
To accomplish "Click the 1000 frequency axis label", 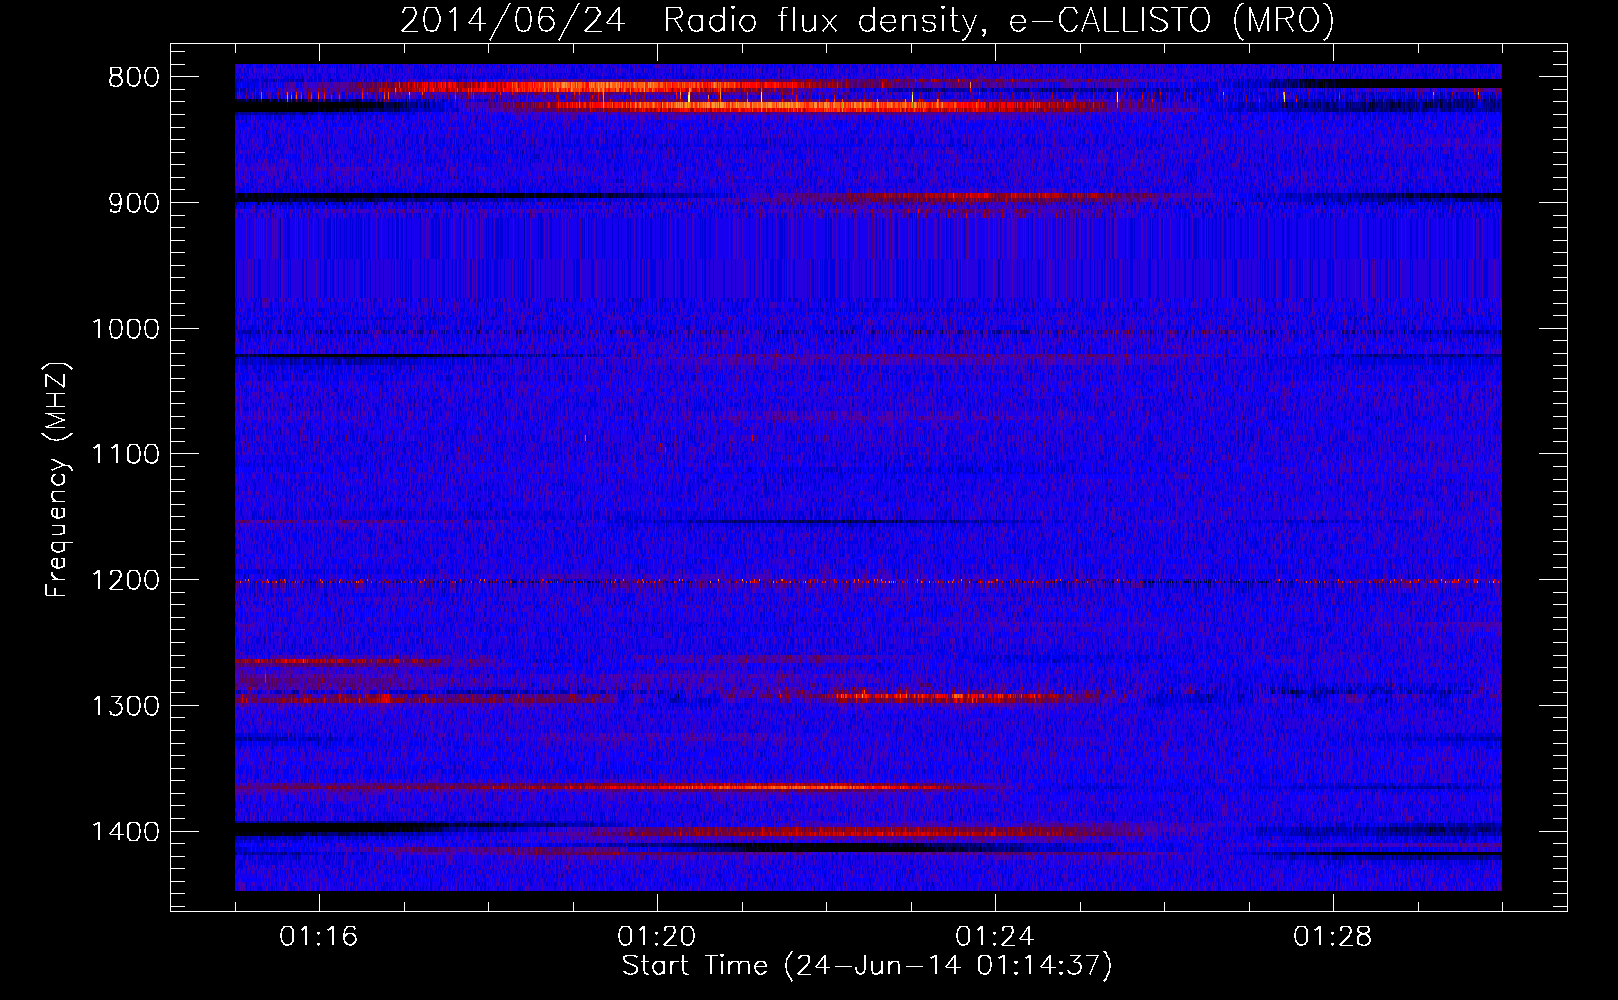I will (x=125, y=329).
